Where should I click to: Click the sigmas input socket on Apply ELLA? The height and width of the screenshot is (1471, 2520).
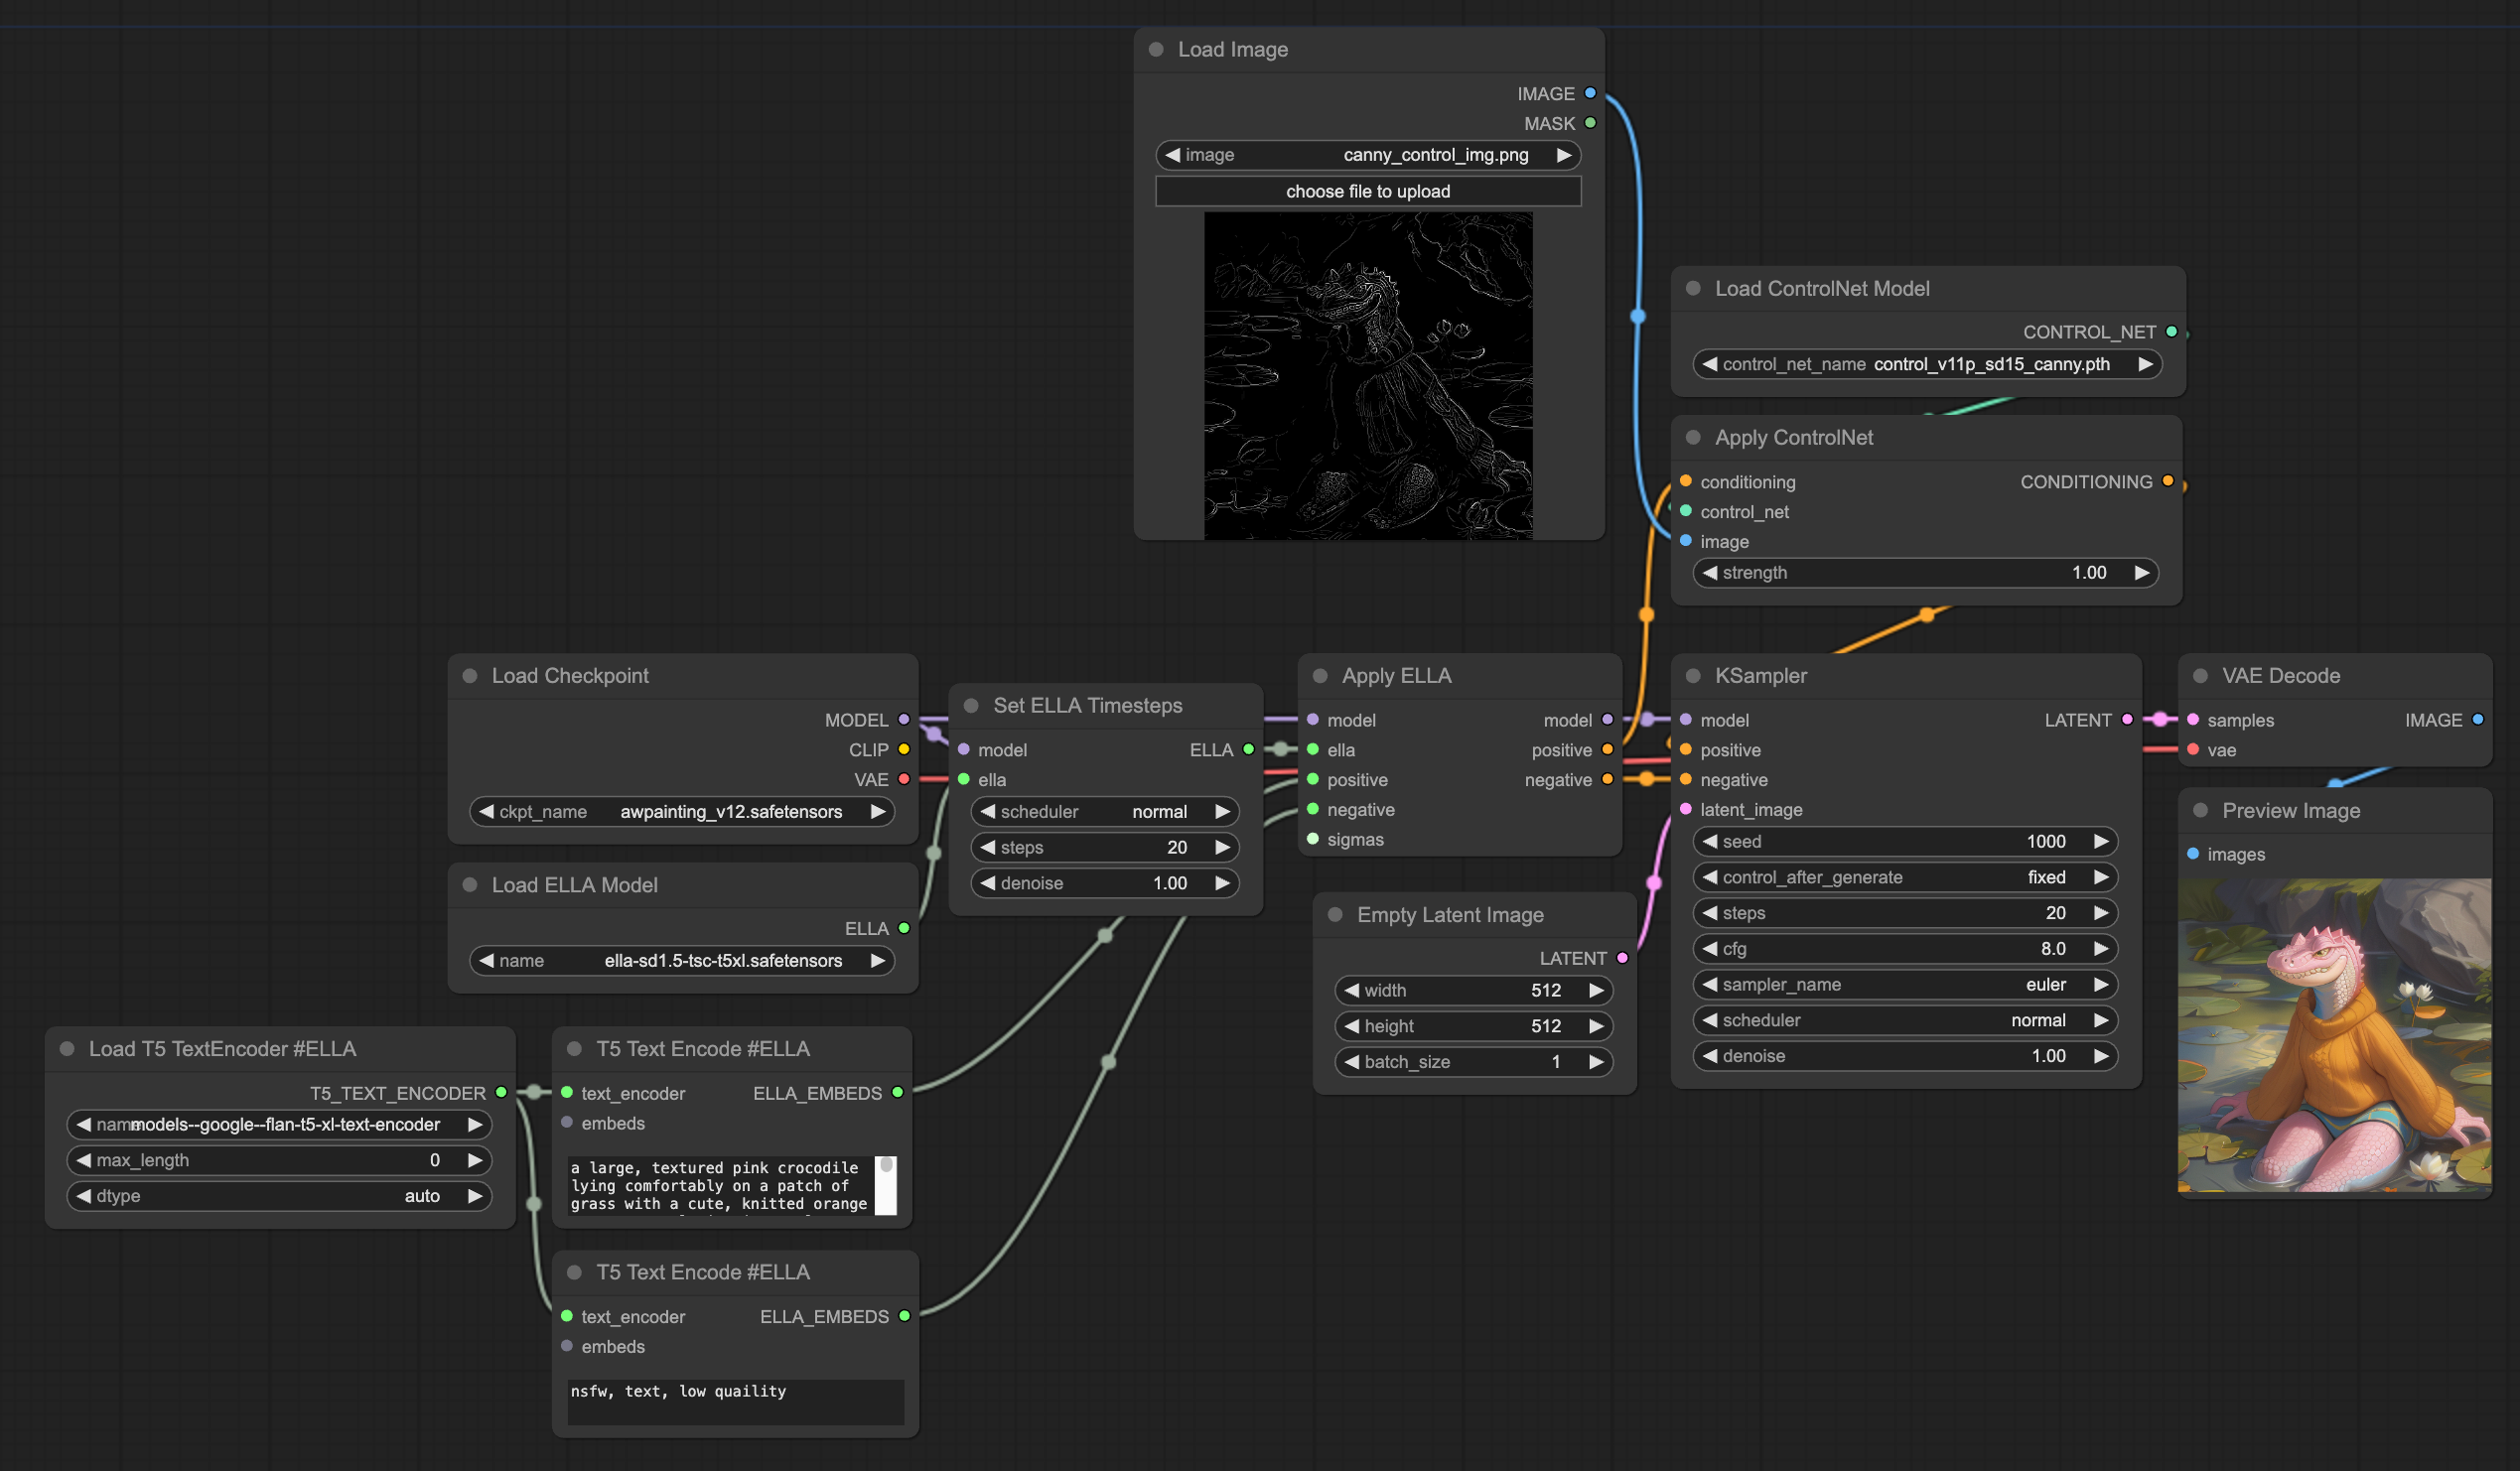click(x=1313, y=839)
